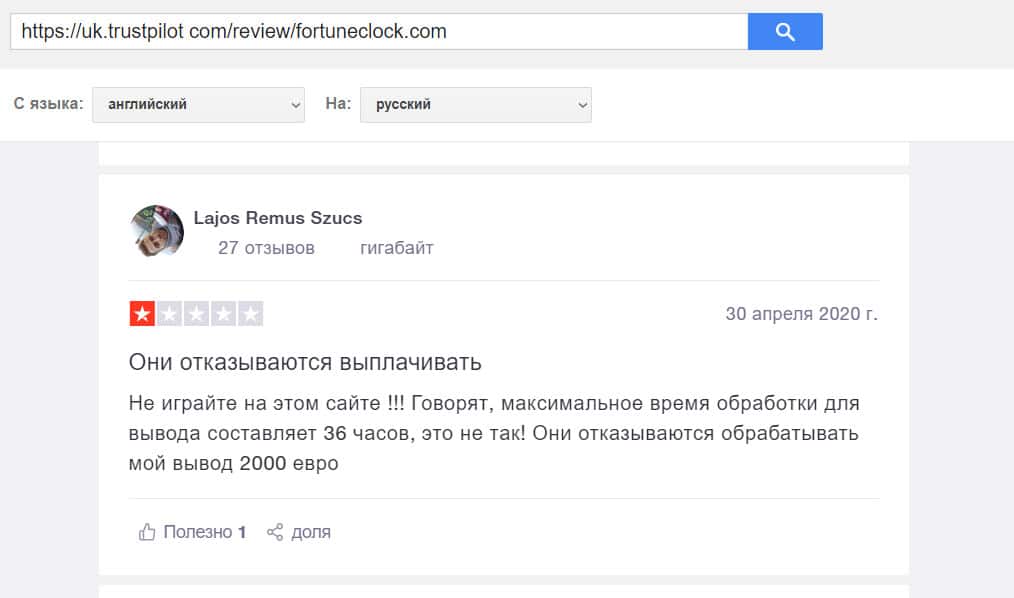
Task: Click the third gray rating star
Action: [196, 314]
